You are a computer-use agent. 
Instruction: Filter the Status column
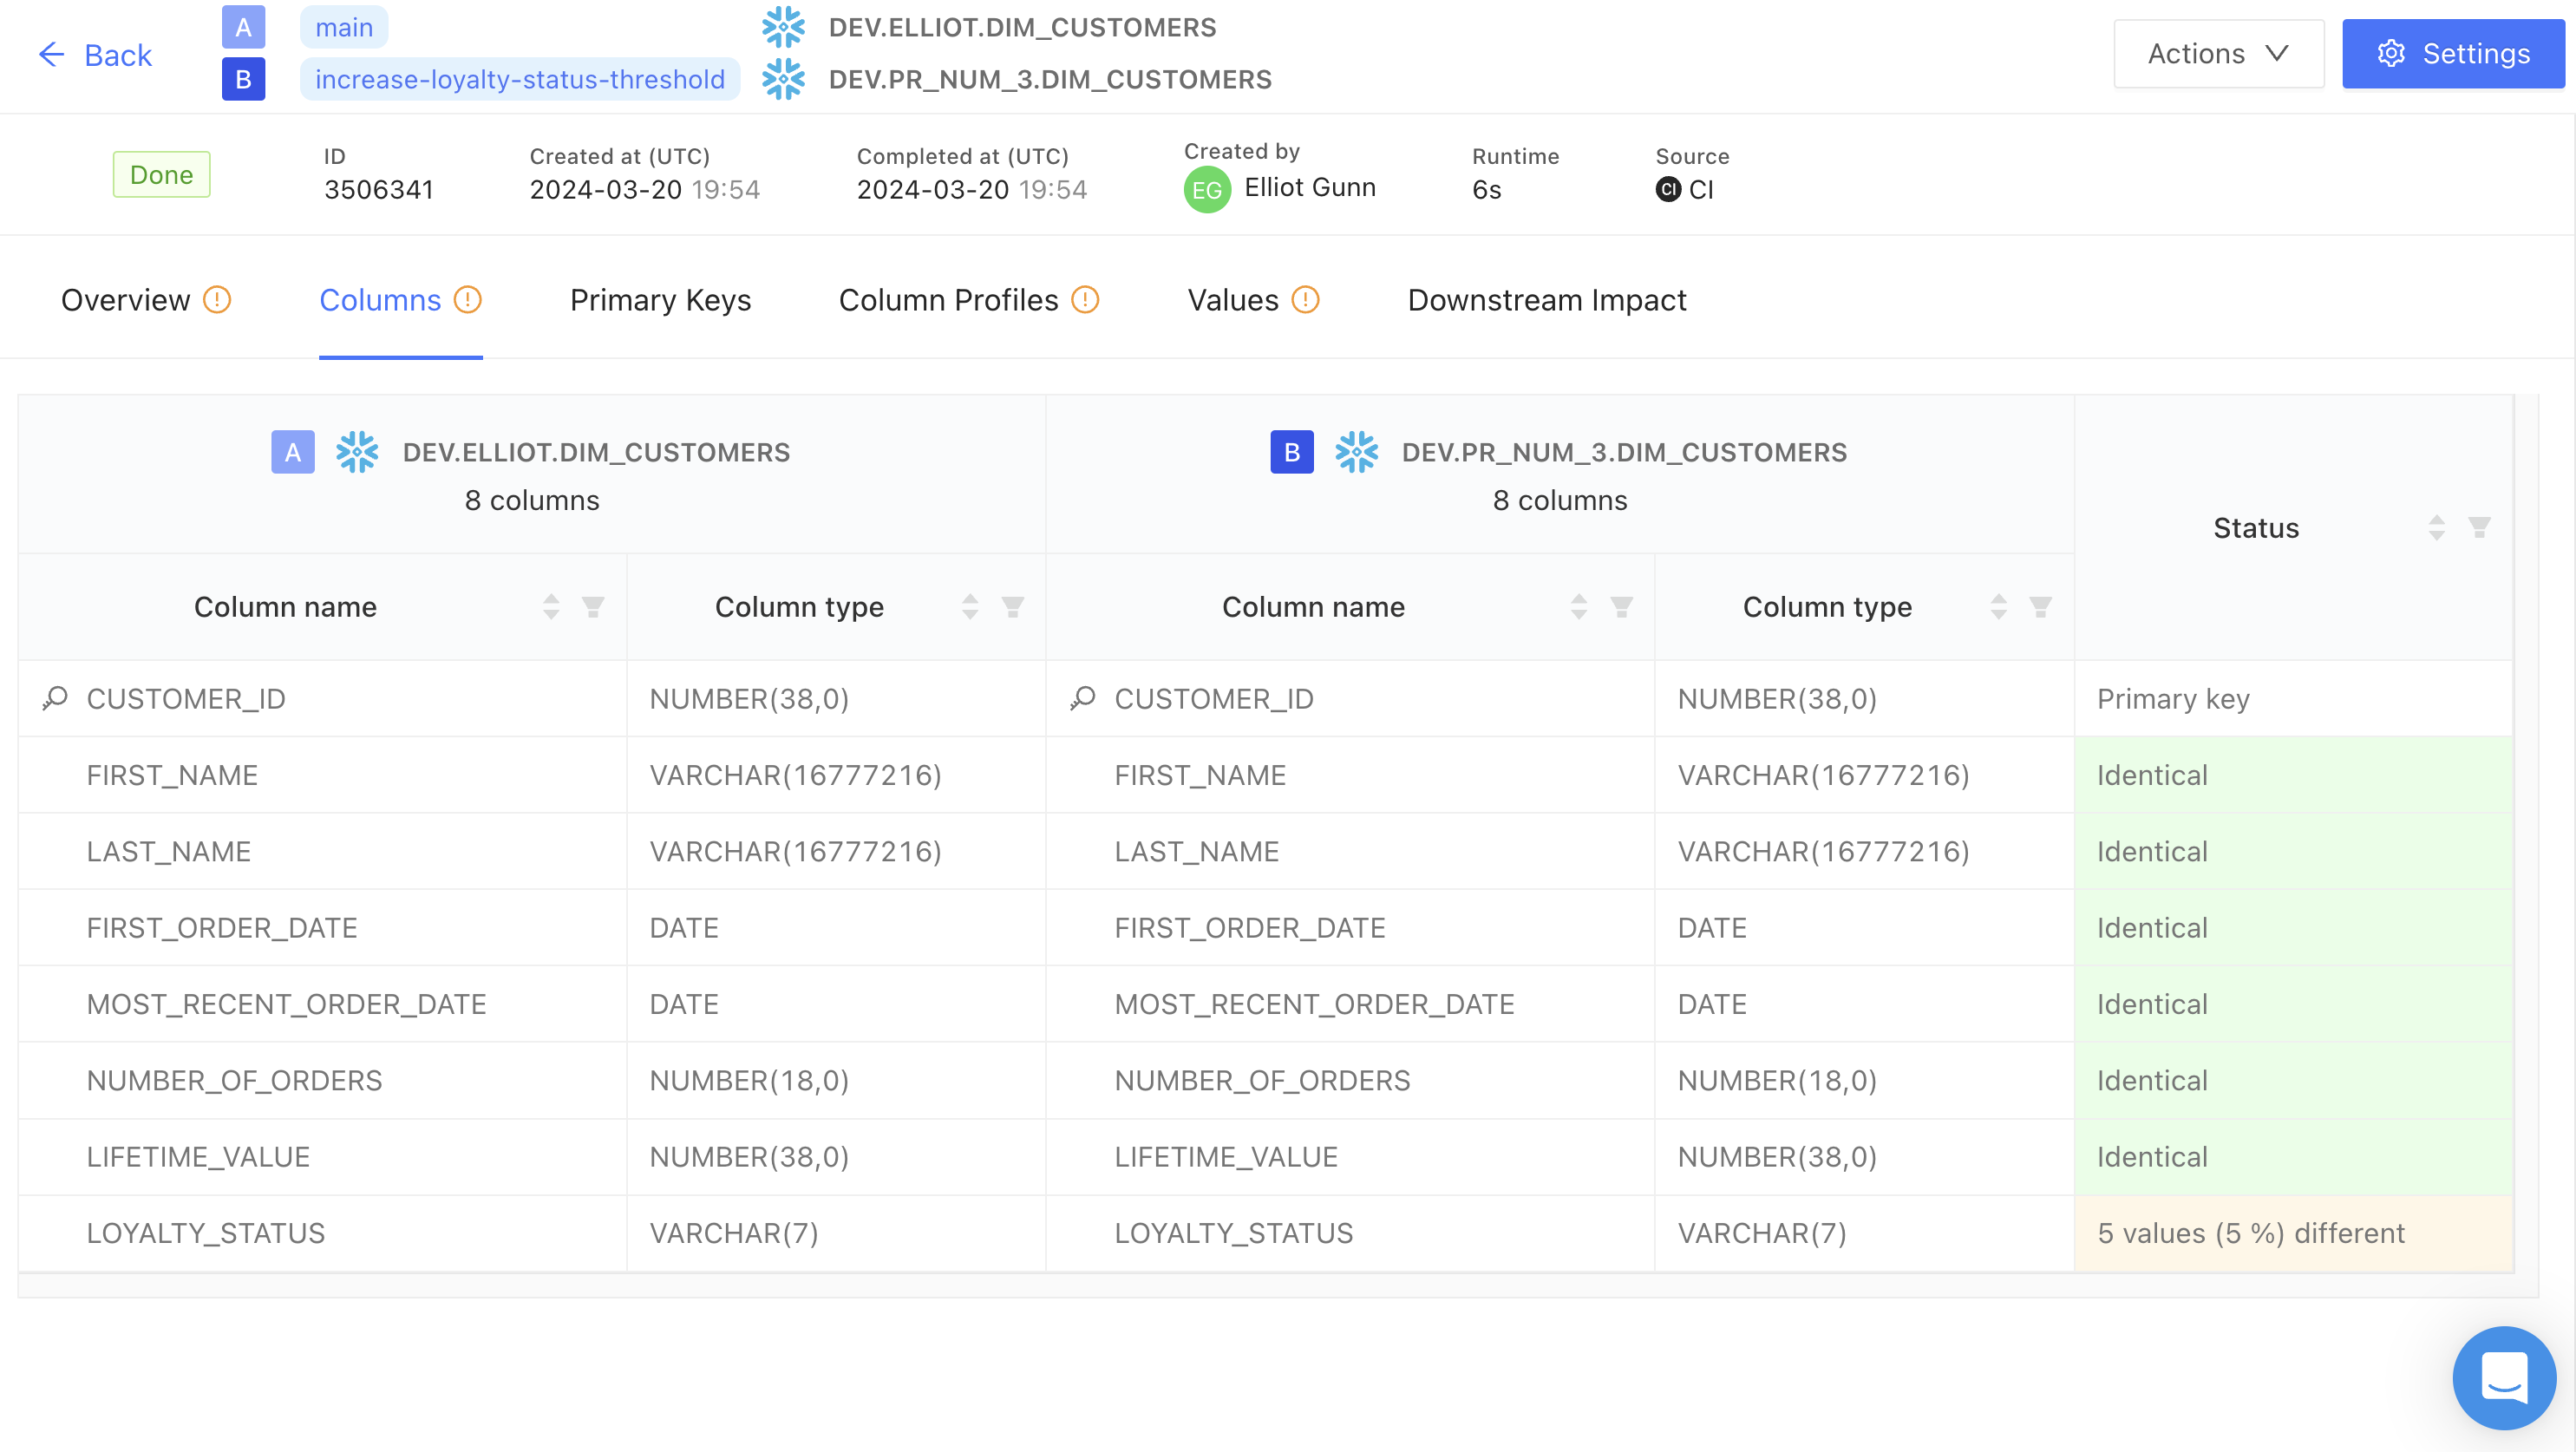pos(2479,528)
